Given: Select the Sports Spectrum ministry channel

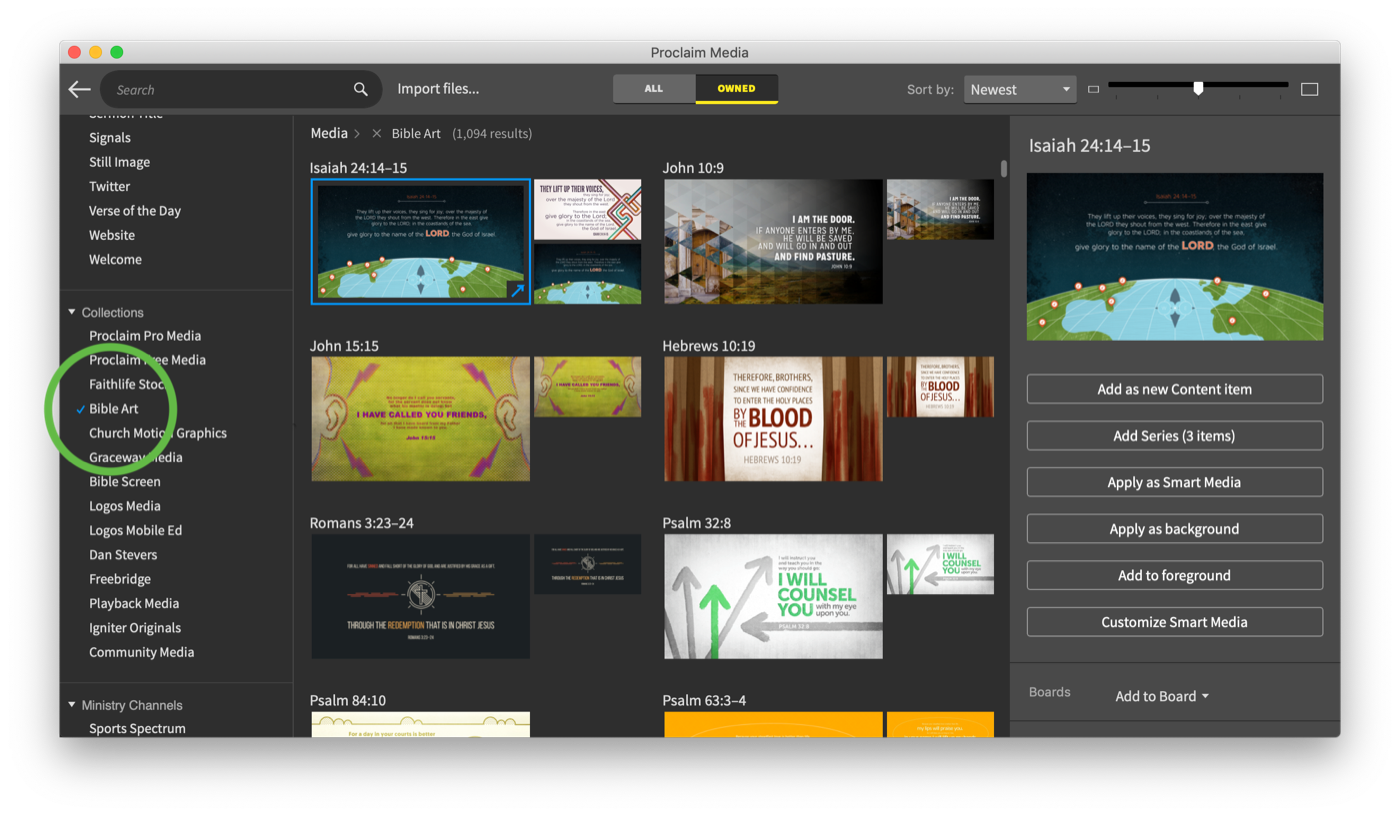Looking at the screenshot, I should [137, 728].
